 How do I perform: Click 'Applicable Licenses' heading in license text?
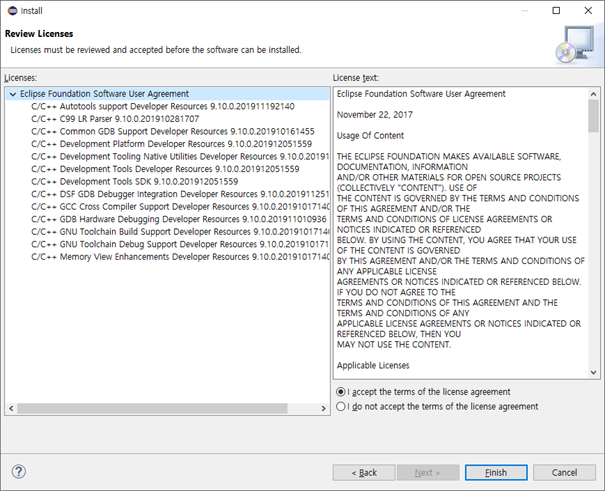tap(373, 366)
